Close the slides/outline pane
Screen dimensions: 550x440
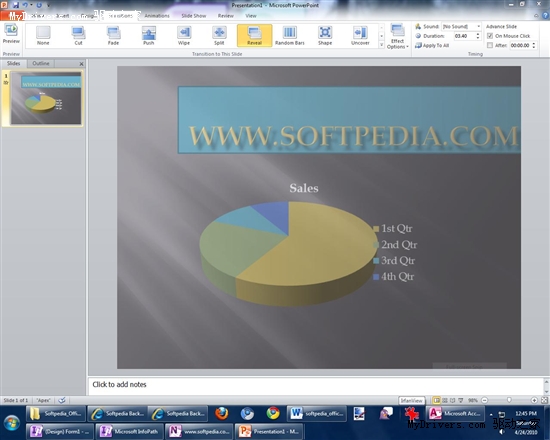[81, 64]
